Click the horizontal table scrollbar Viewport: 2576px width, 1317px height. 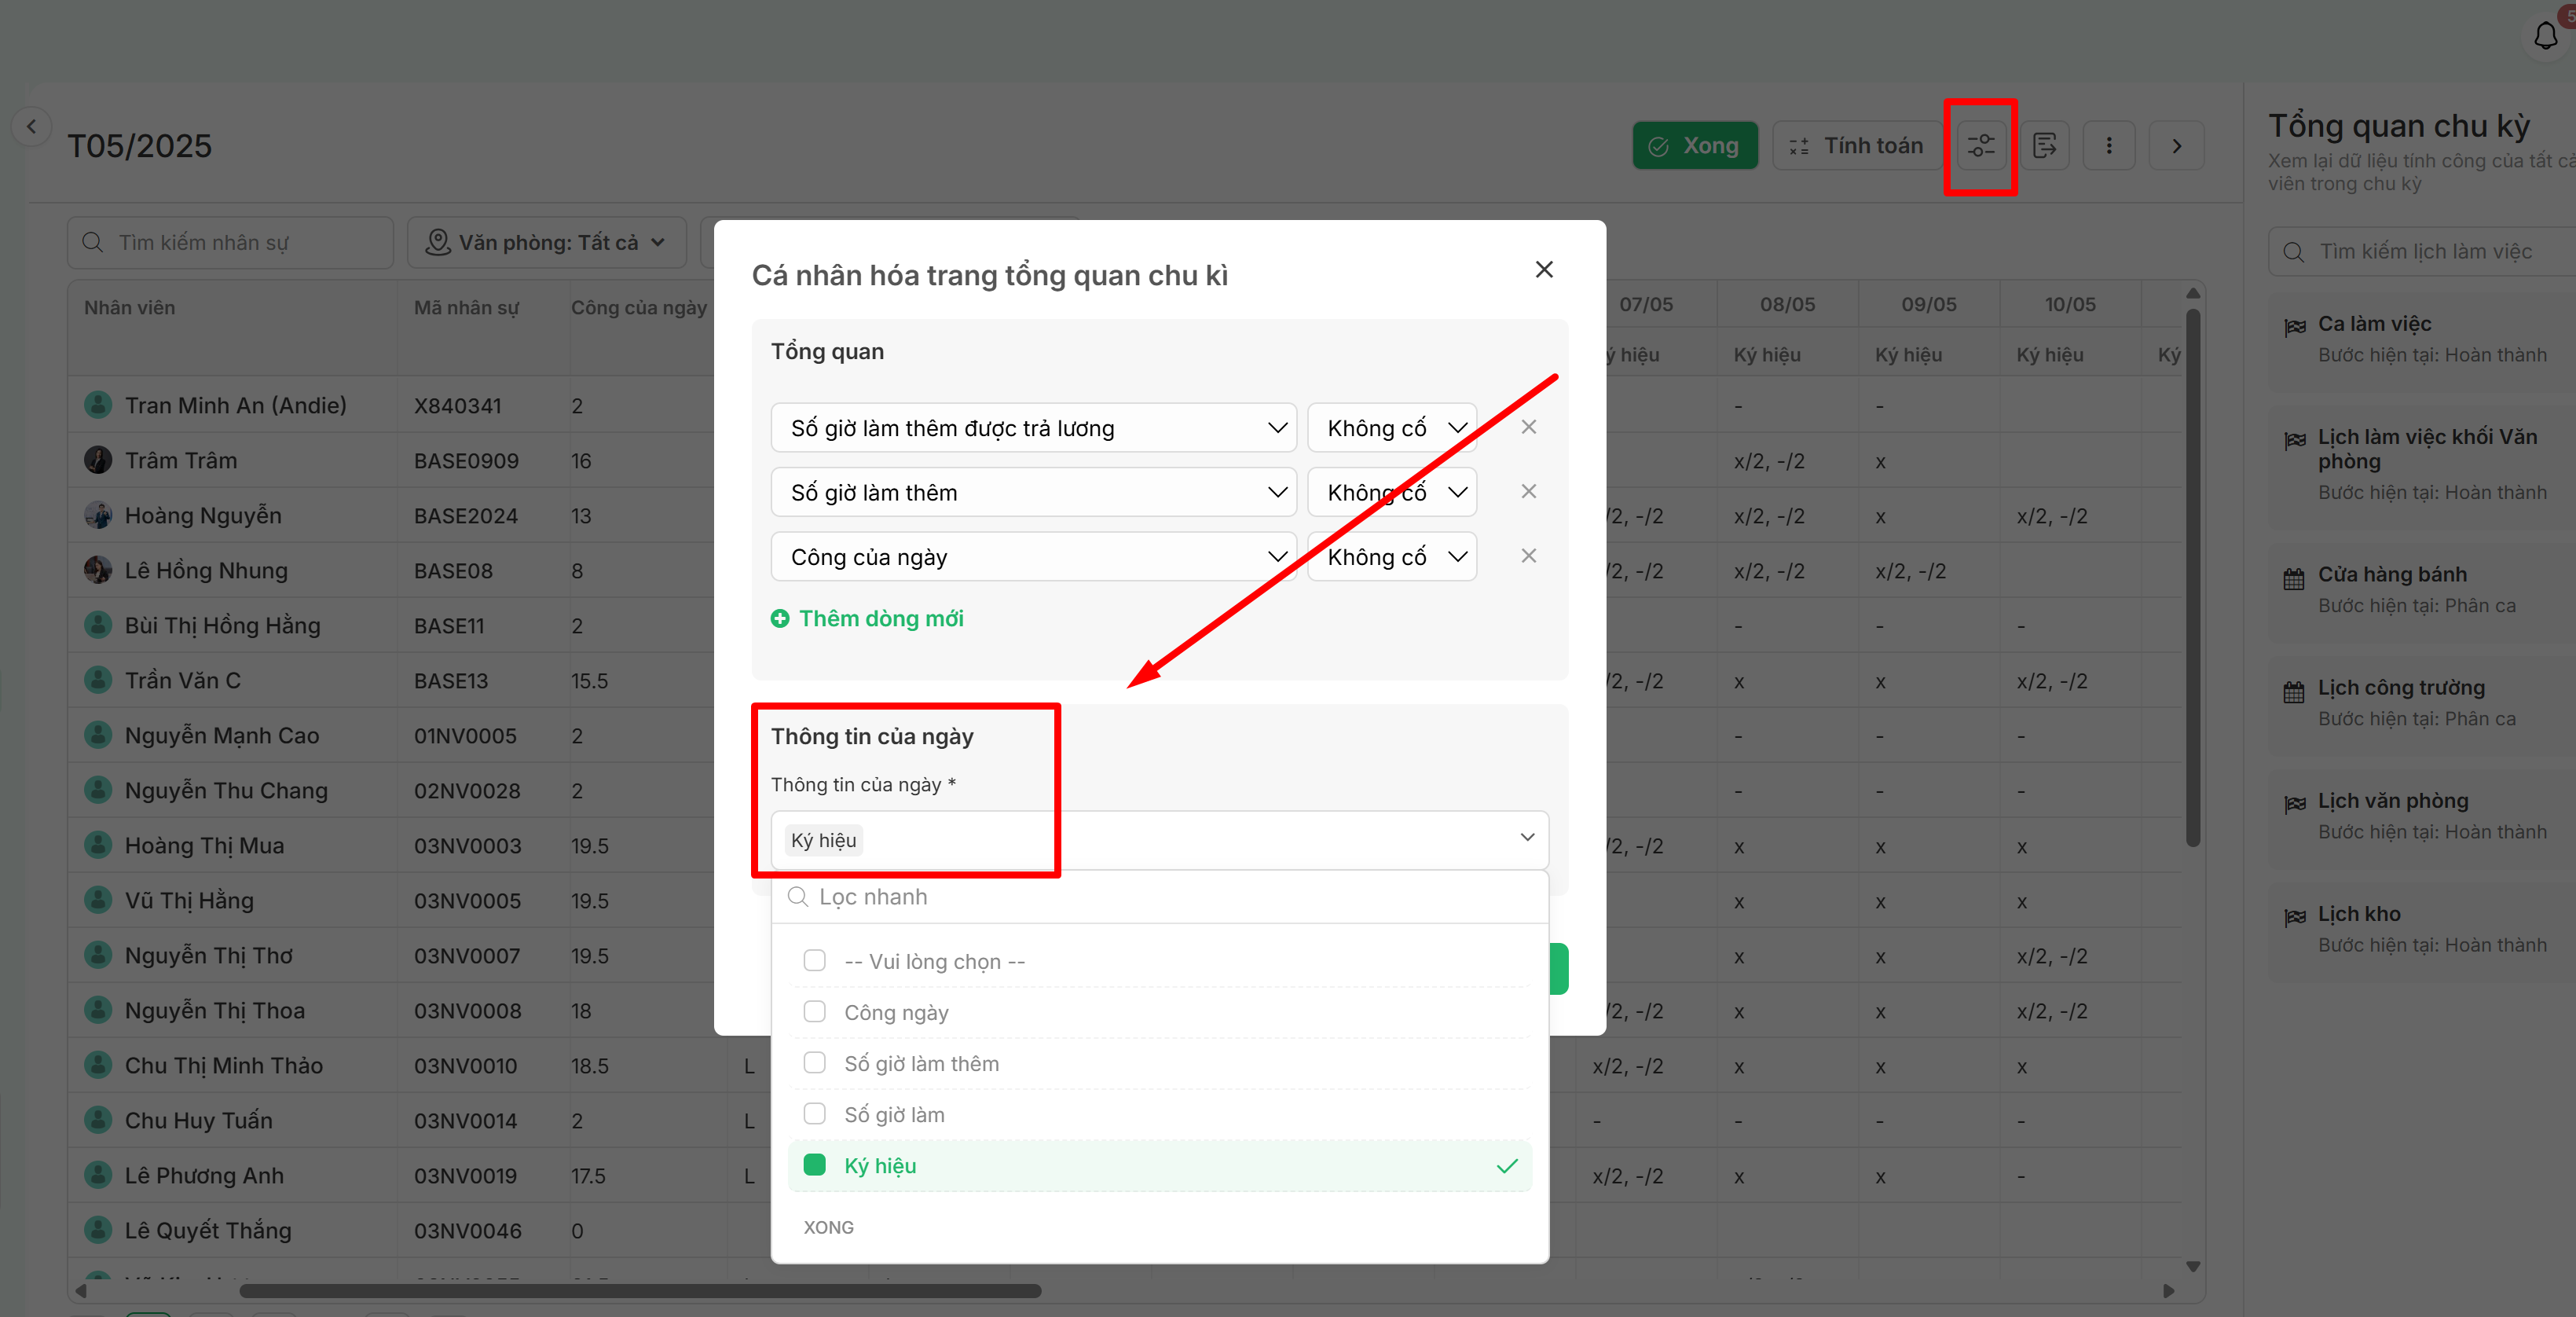[640, 1291]
